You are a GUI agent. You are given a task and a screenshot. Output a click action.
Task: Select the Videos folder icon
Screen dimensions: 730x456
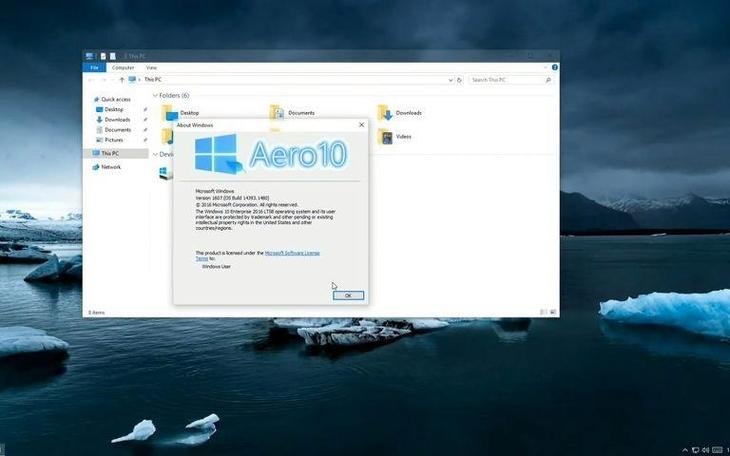click(385, 136)
